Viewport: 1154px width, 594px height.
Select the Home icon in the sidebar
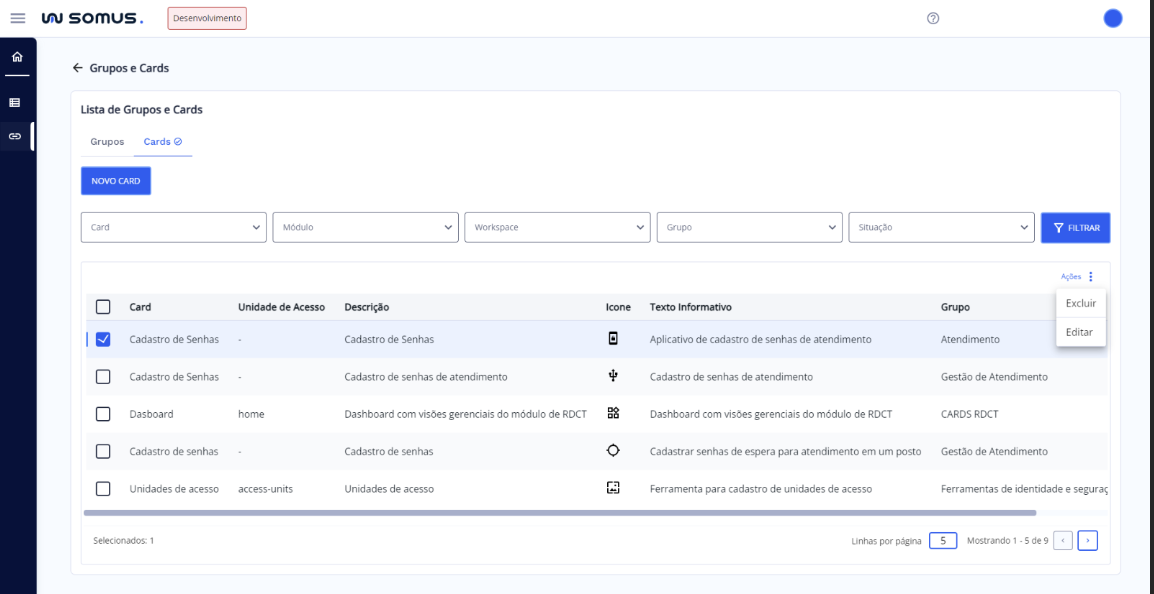pyautogui.click(x=16, y=57)
